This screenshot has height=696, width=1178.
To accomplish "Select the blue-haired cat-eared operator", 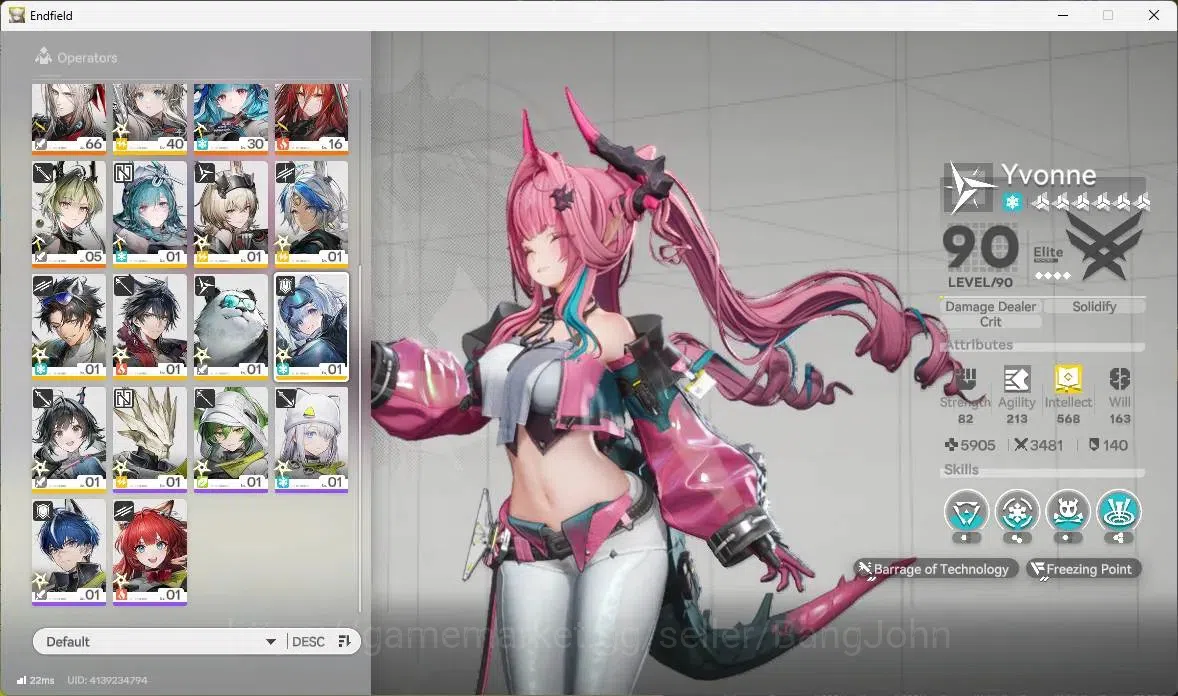I will click(x=69, y=552).
